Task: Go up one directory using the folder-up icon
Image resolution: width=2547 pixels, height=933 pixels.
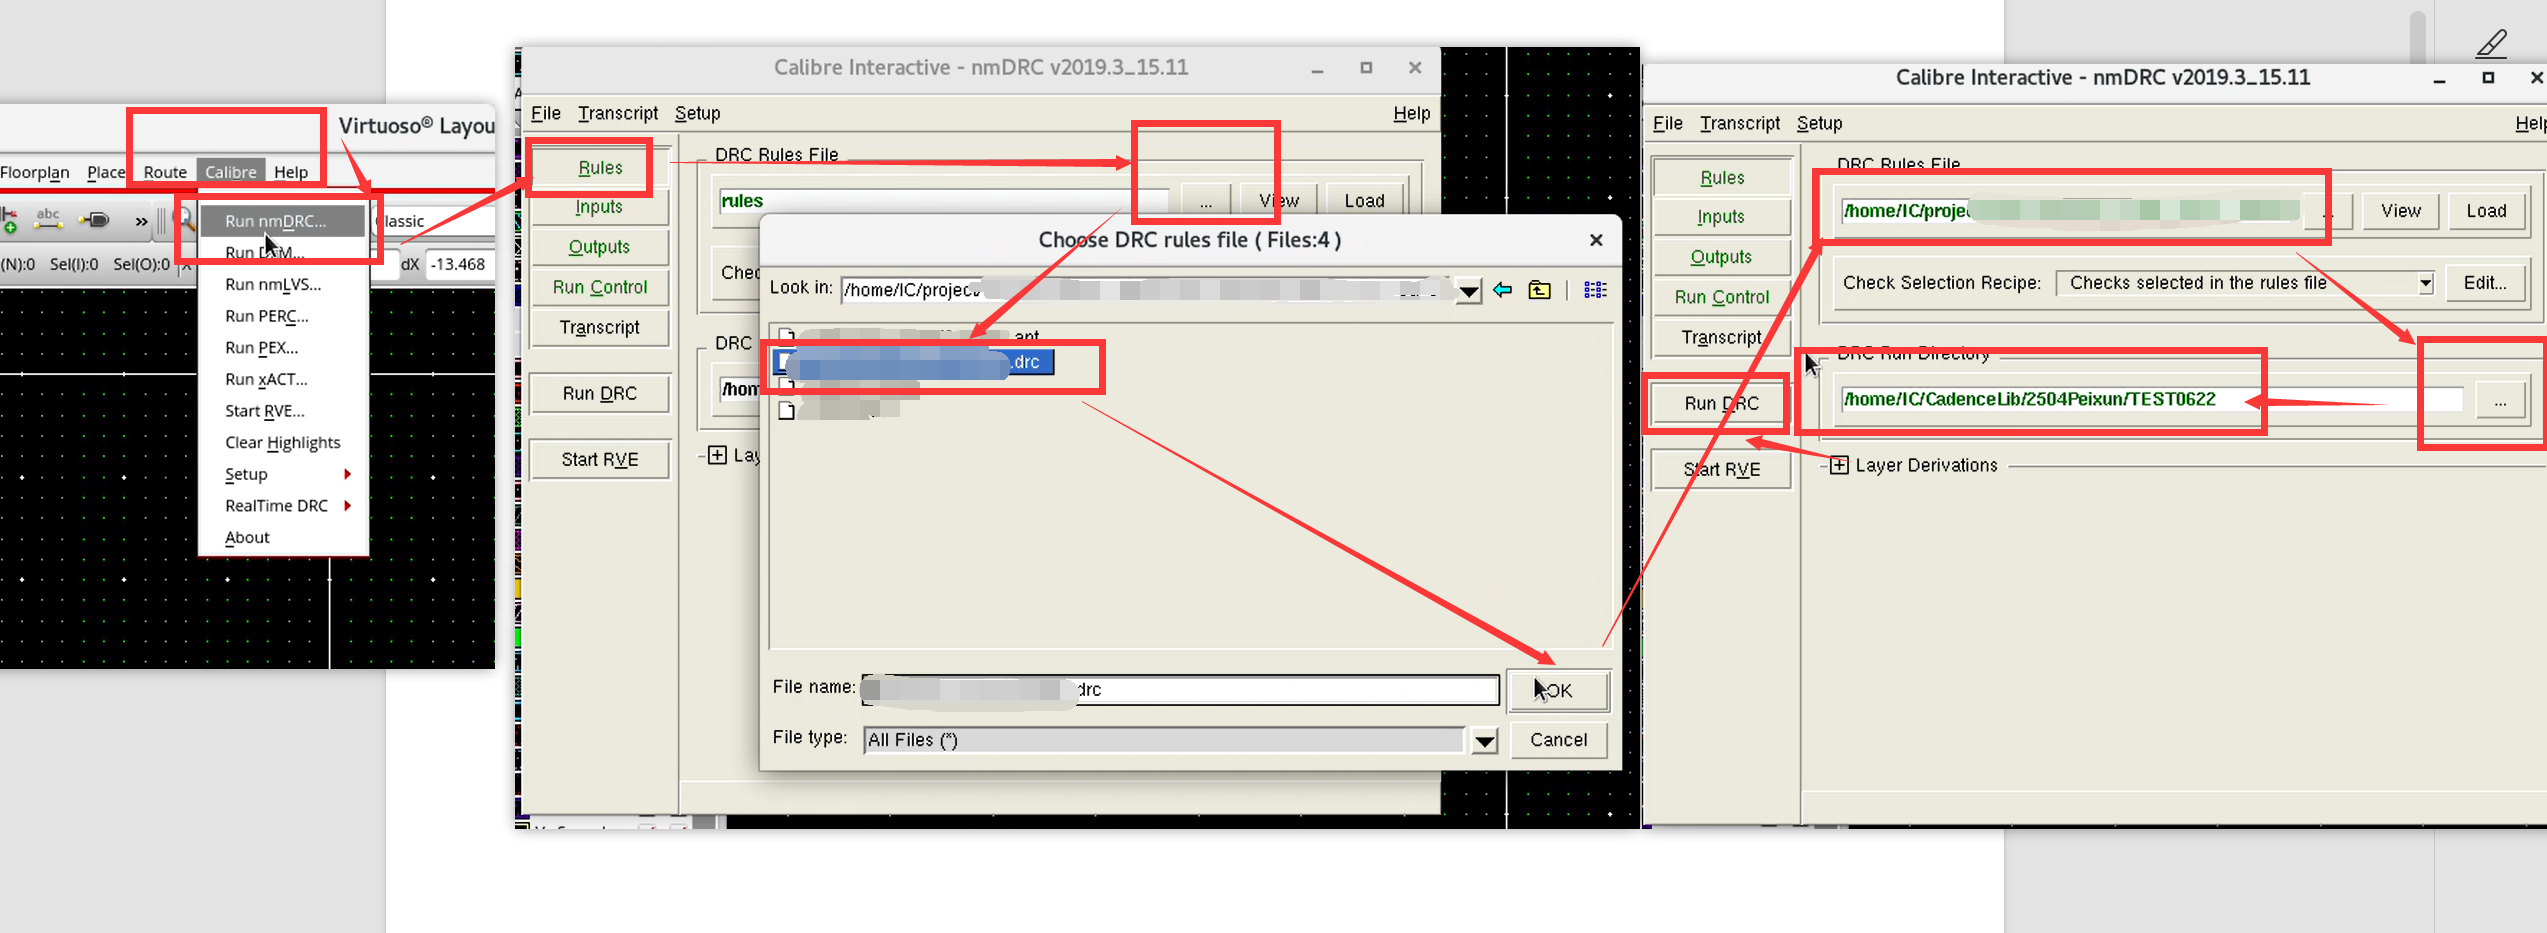Action: [x=1540, y=290]
